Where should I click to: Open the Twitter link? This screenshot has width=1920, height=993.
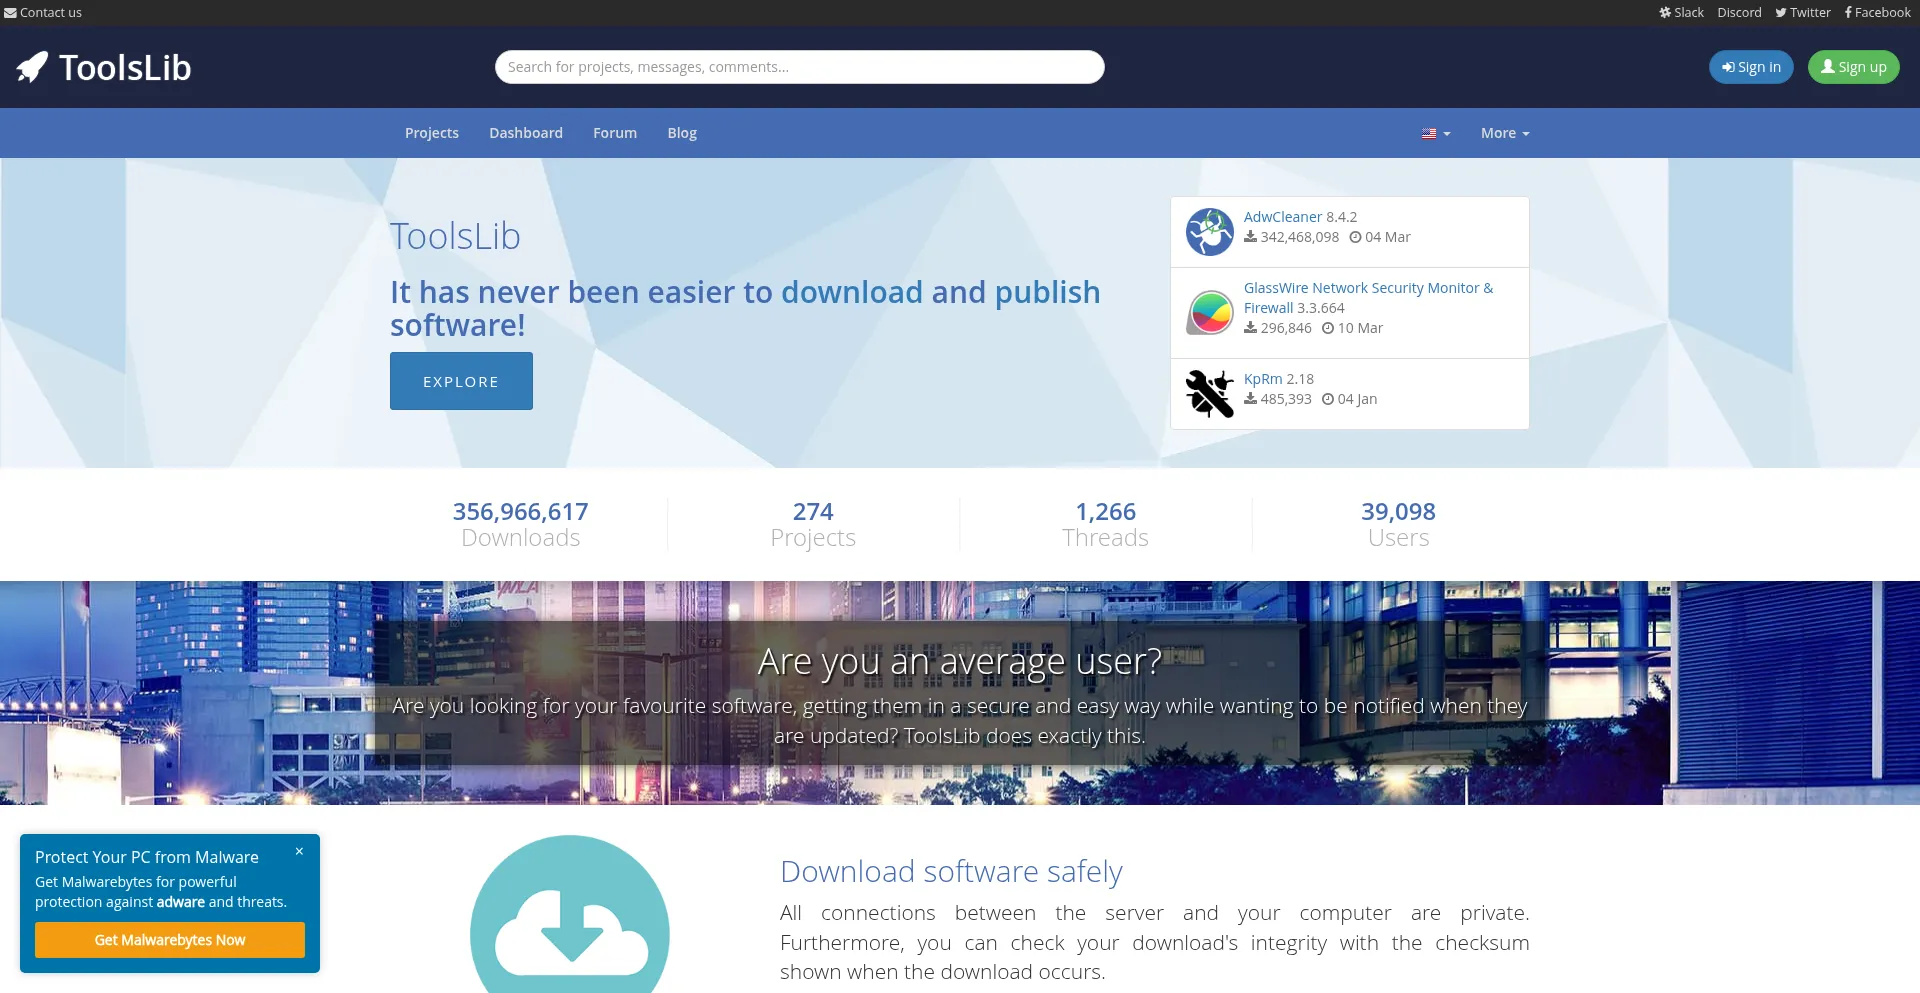point(1803,13)
